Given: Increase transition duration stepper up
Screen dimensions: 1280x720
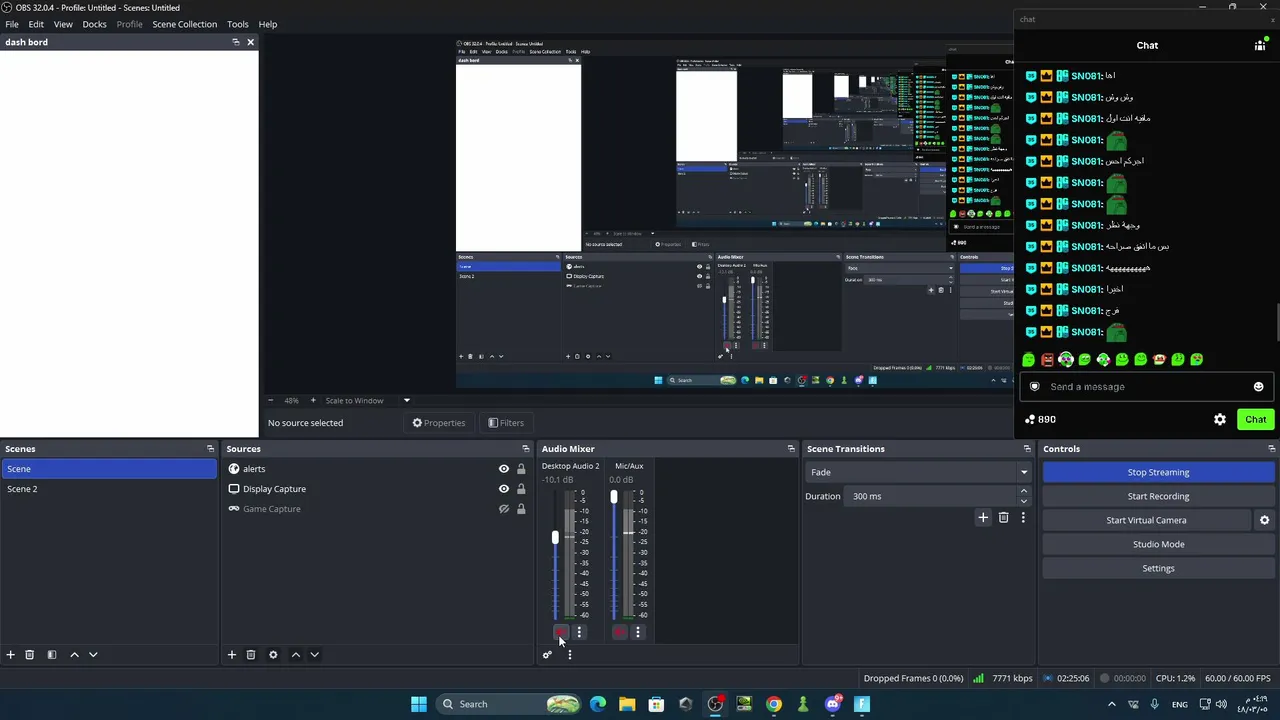Looking at the screenshot, I should pos(1023,492).
